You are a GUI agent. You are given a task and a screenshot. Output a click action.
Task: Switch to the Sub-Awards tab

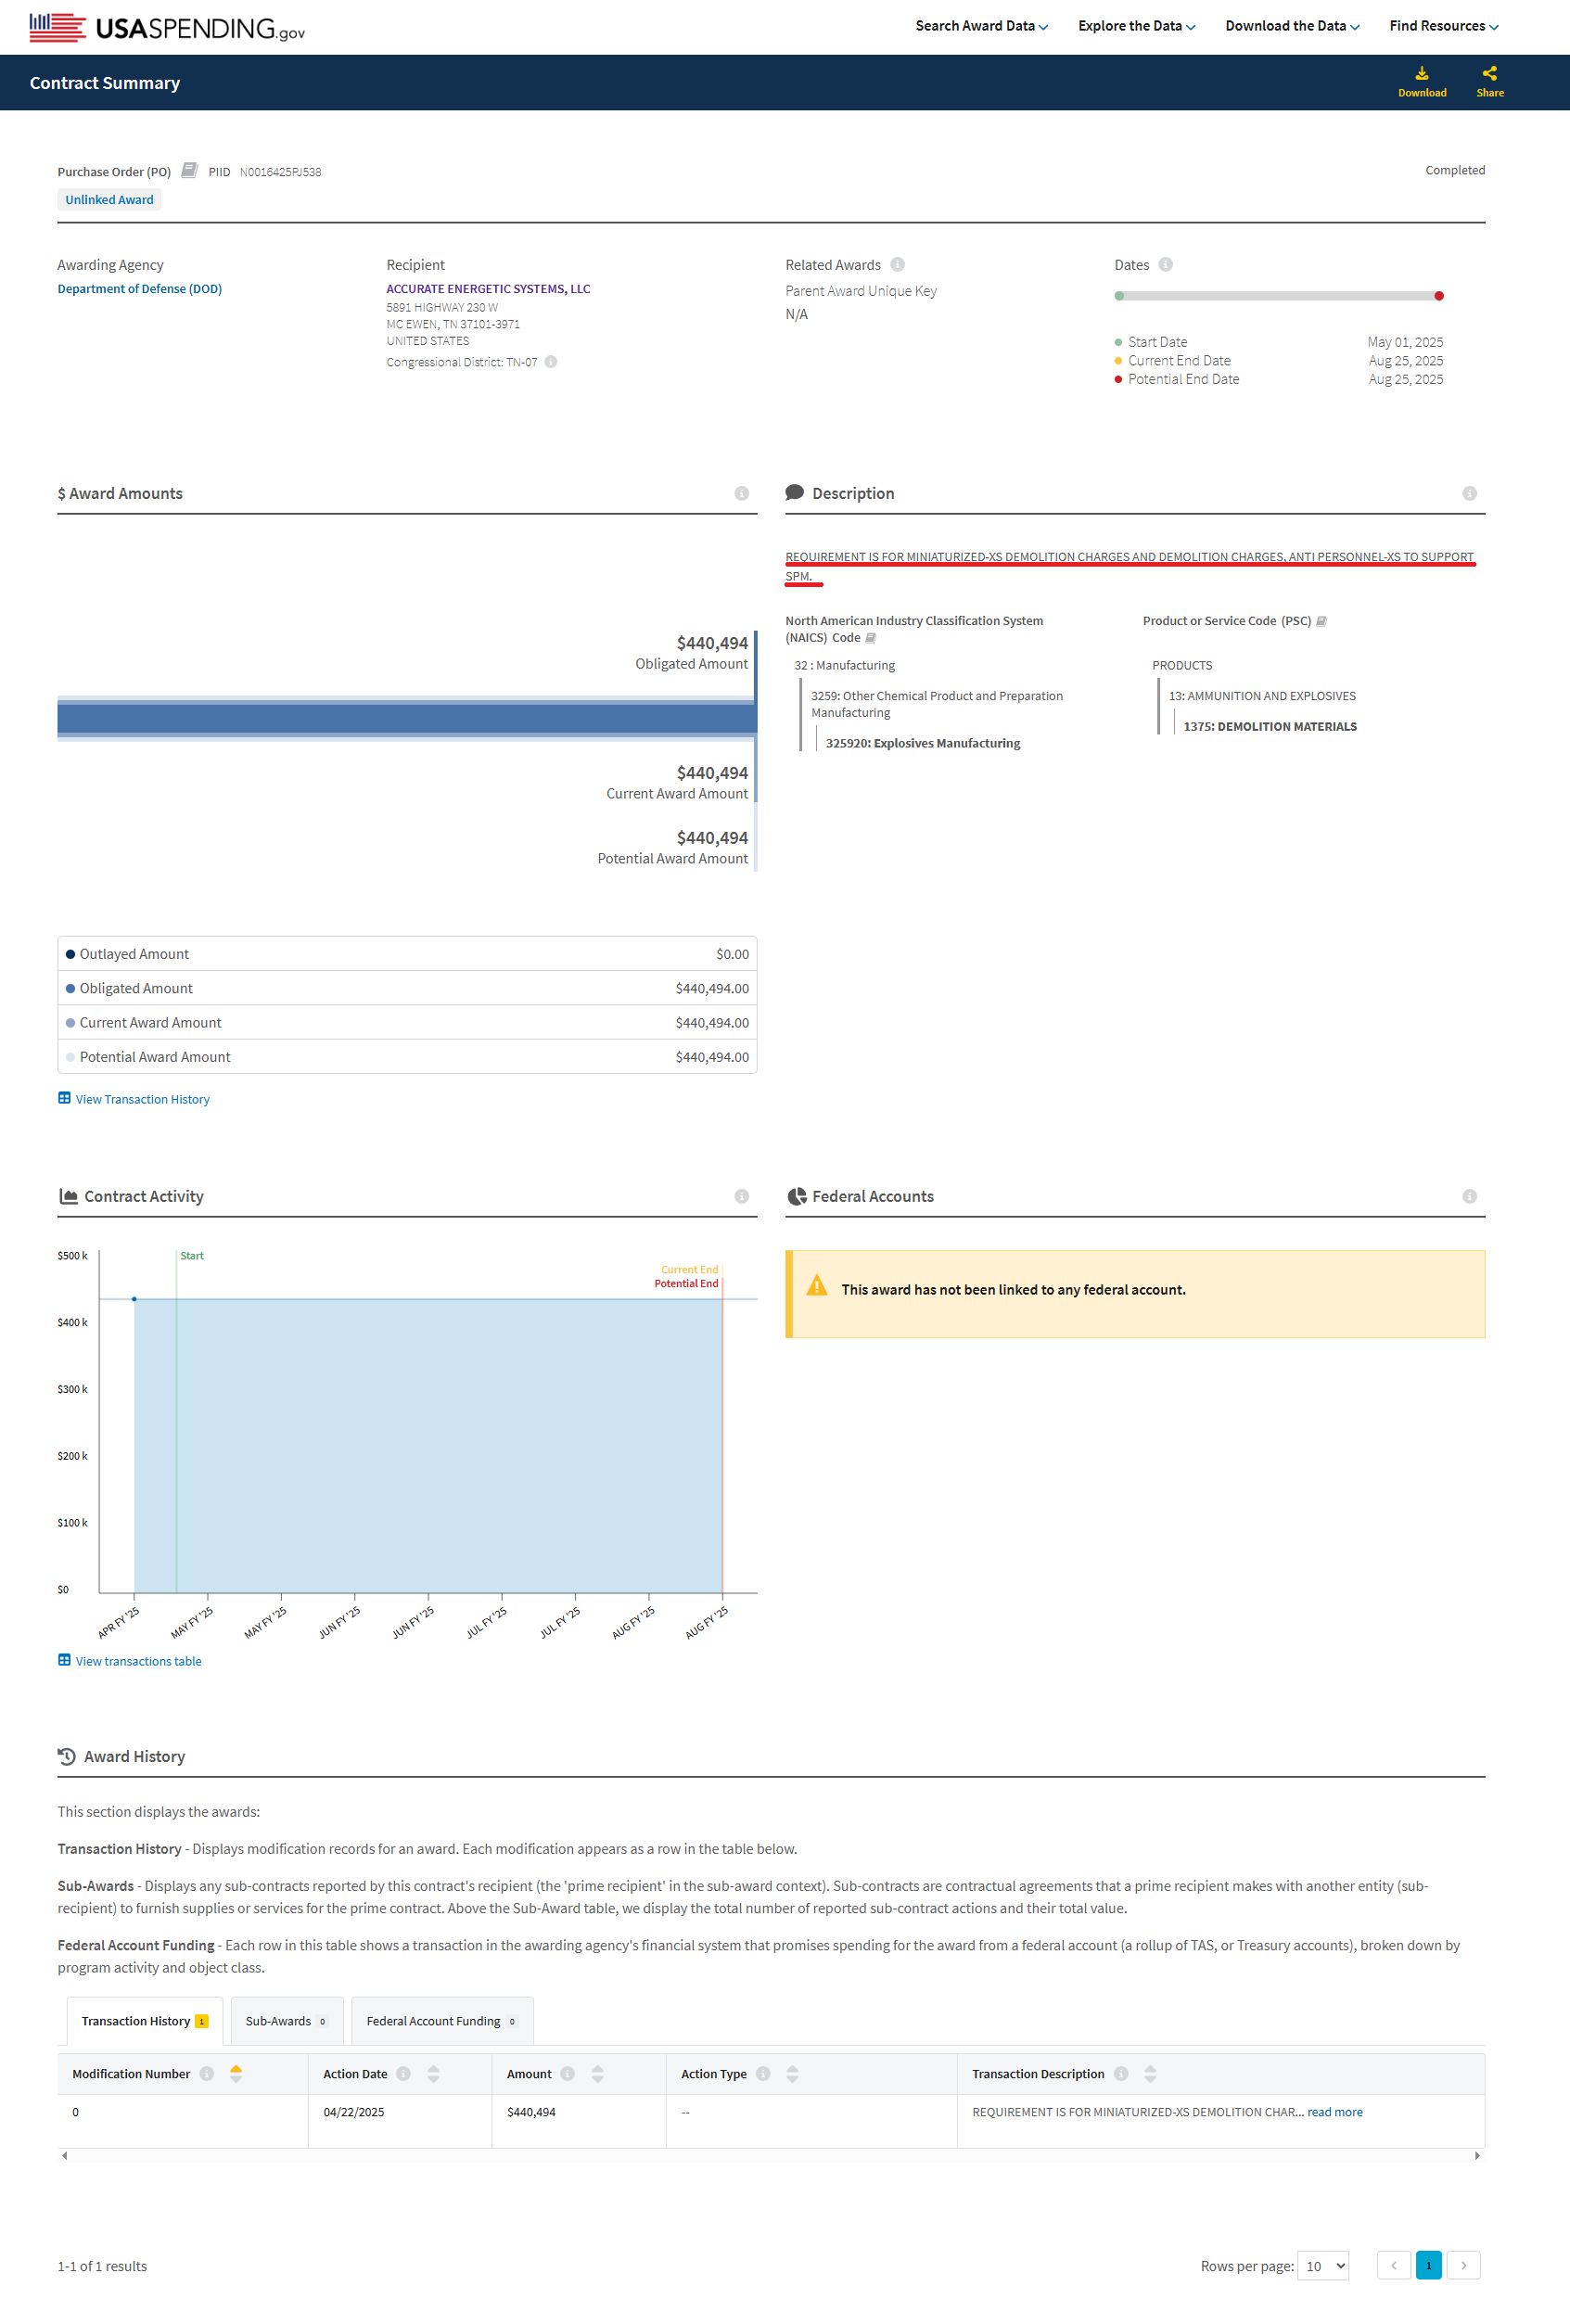tap(286, 2021)
